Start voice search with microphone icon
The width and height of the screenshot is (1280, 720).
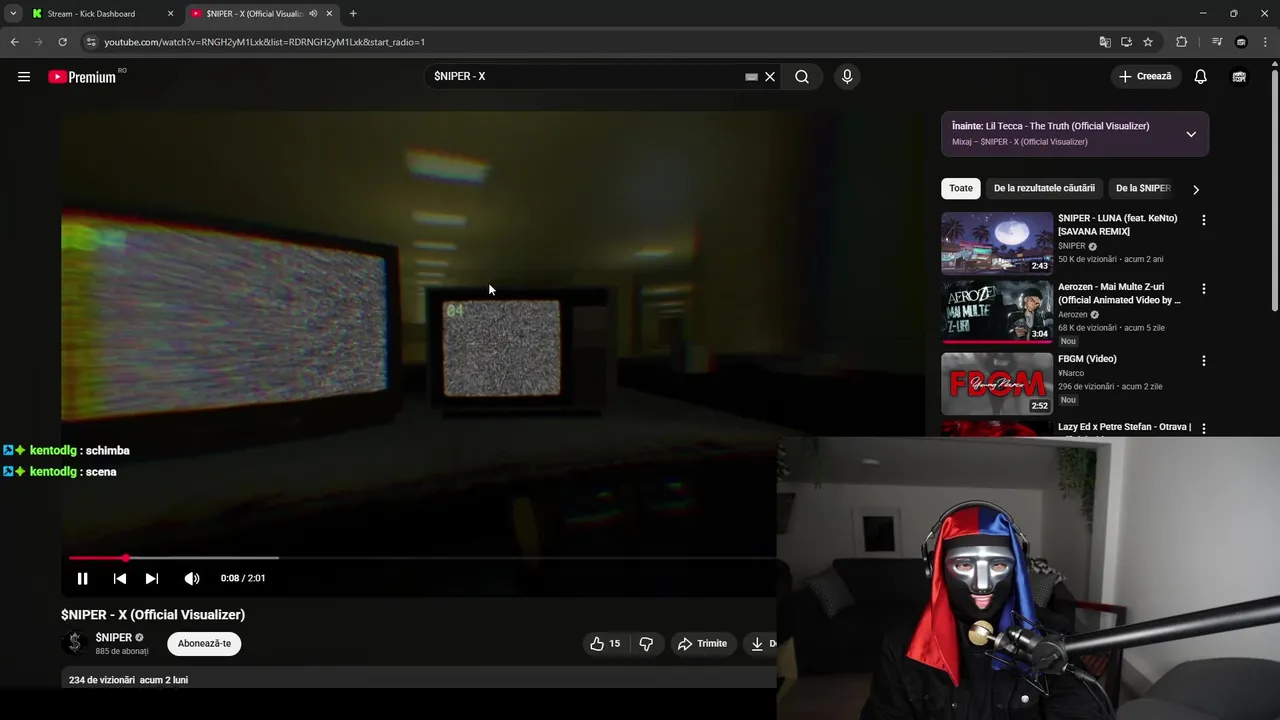click(847, 76)
